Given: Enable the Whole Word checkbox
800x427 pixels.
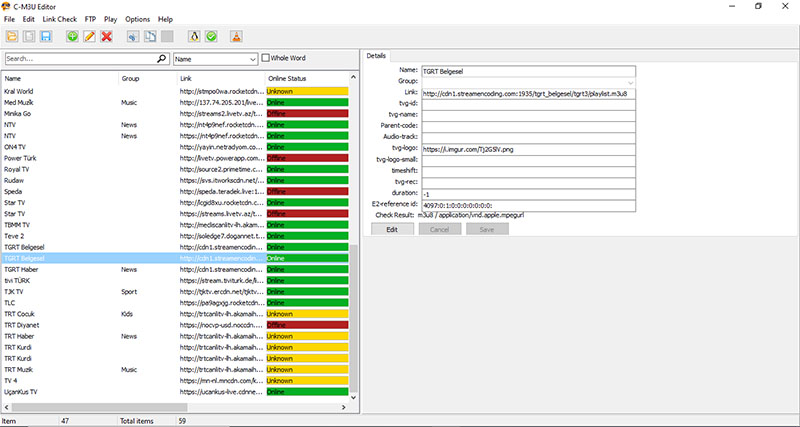Looking at the screenshot, I should 265,58.
